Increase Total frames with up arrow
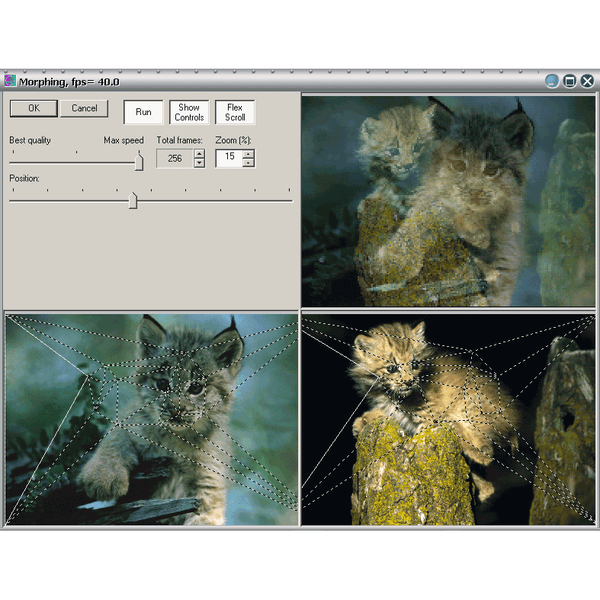This screenshot has width=600, height=600. [199, 154]
